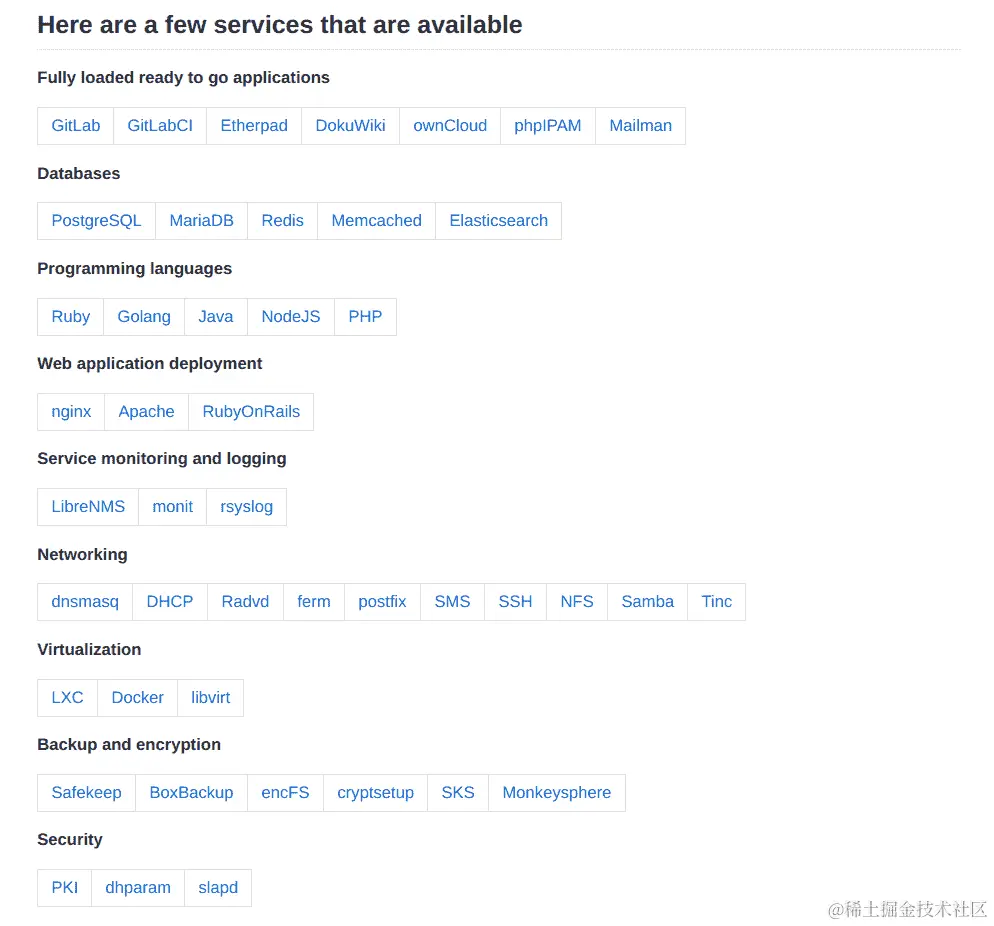
Task: Select the slapd link
Action: click(218, 888)
